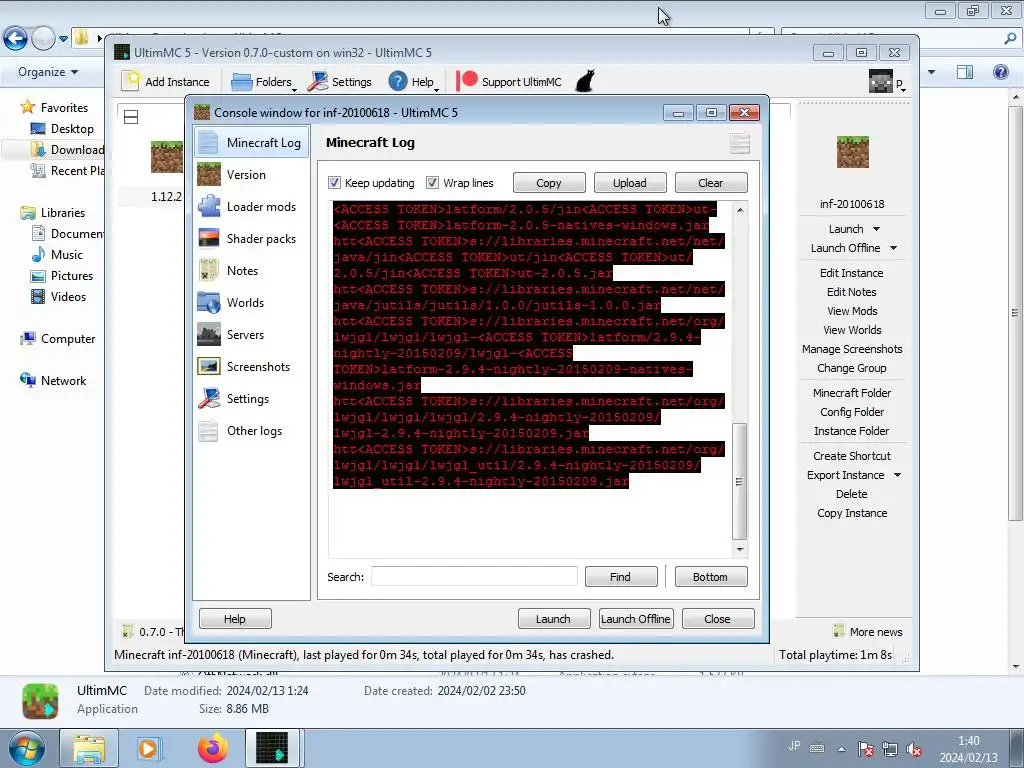Click the Close button in console window

(x=718, y=618)
